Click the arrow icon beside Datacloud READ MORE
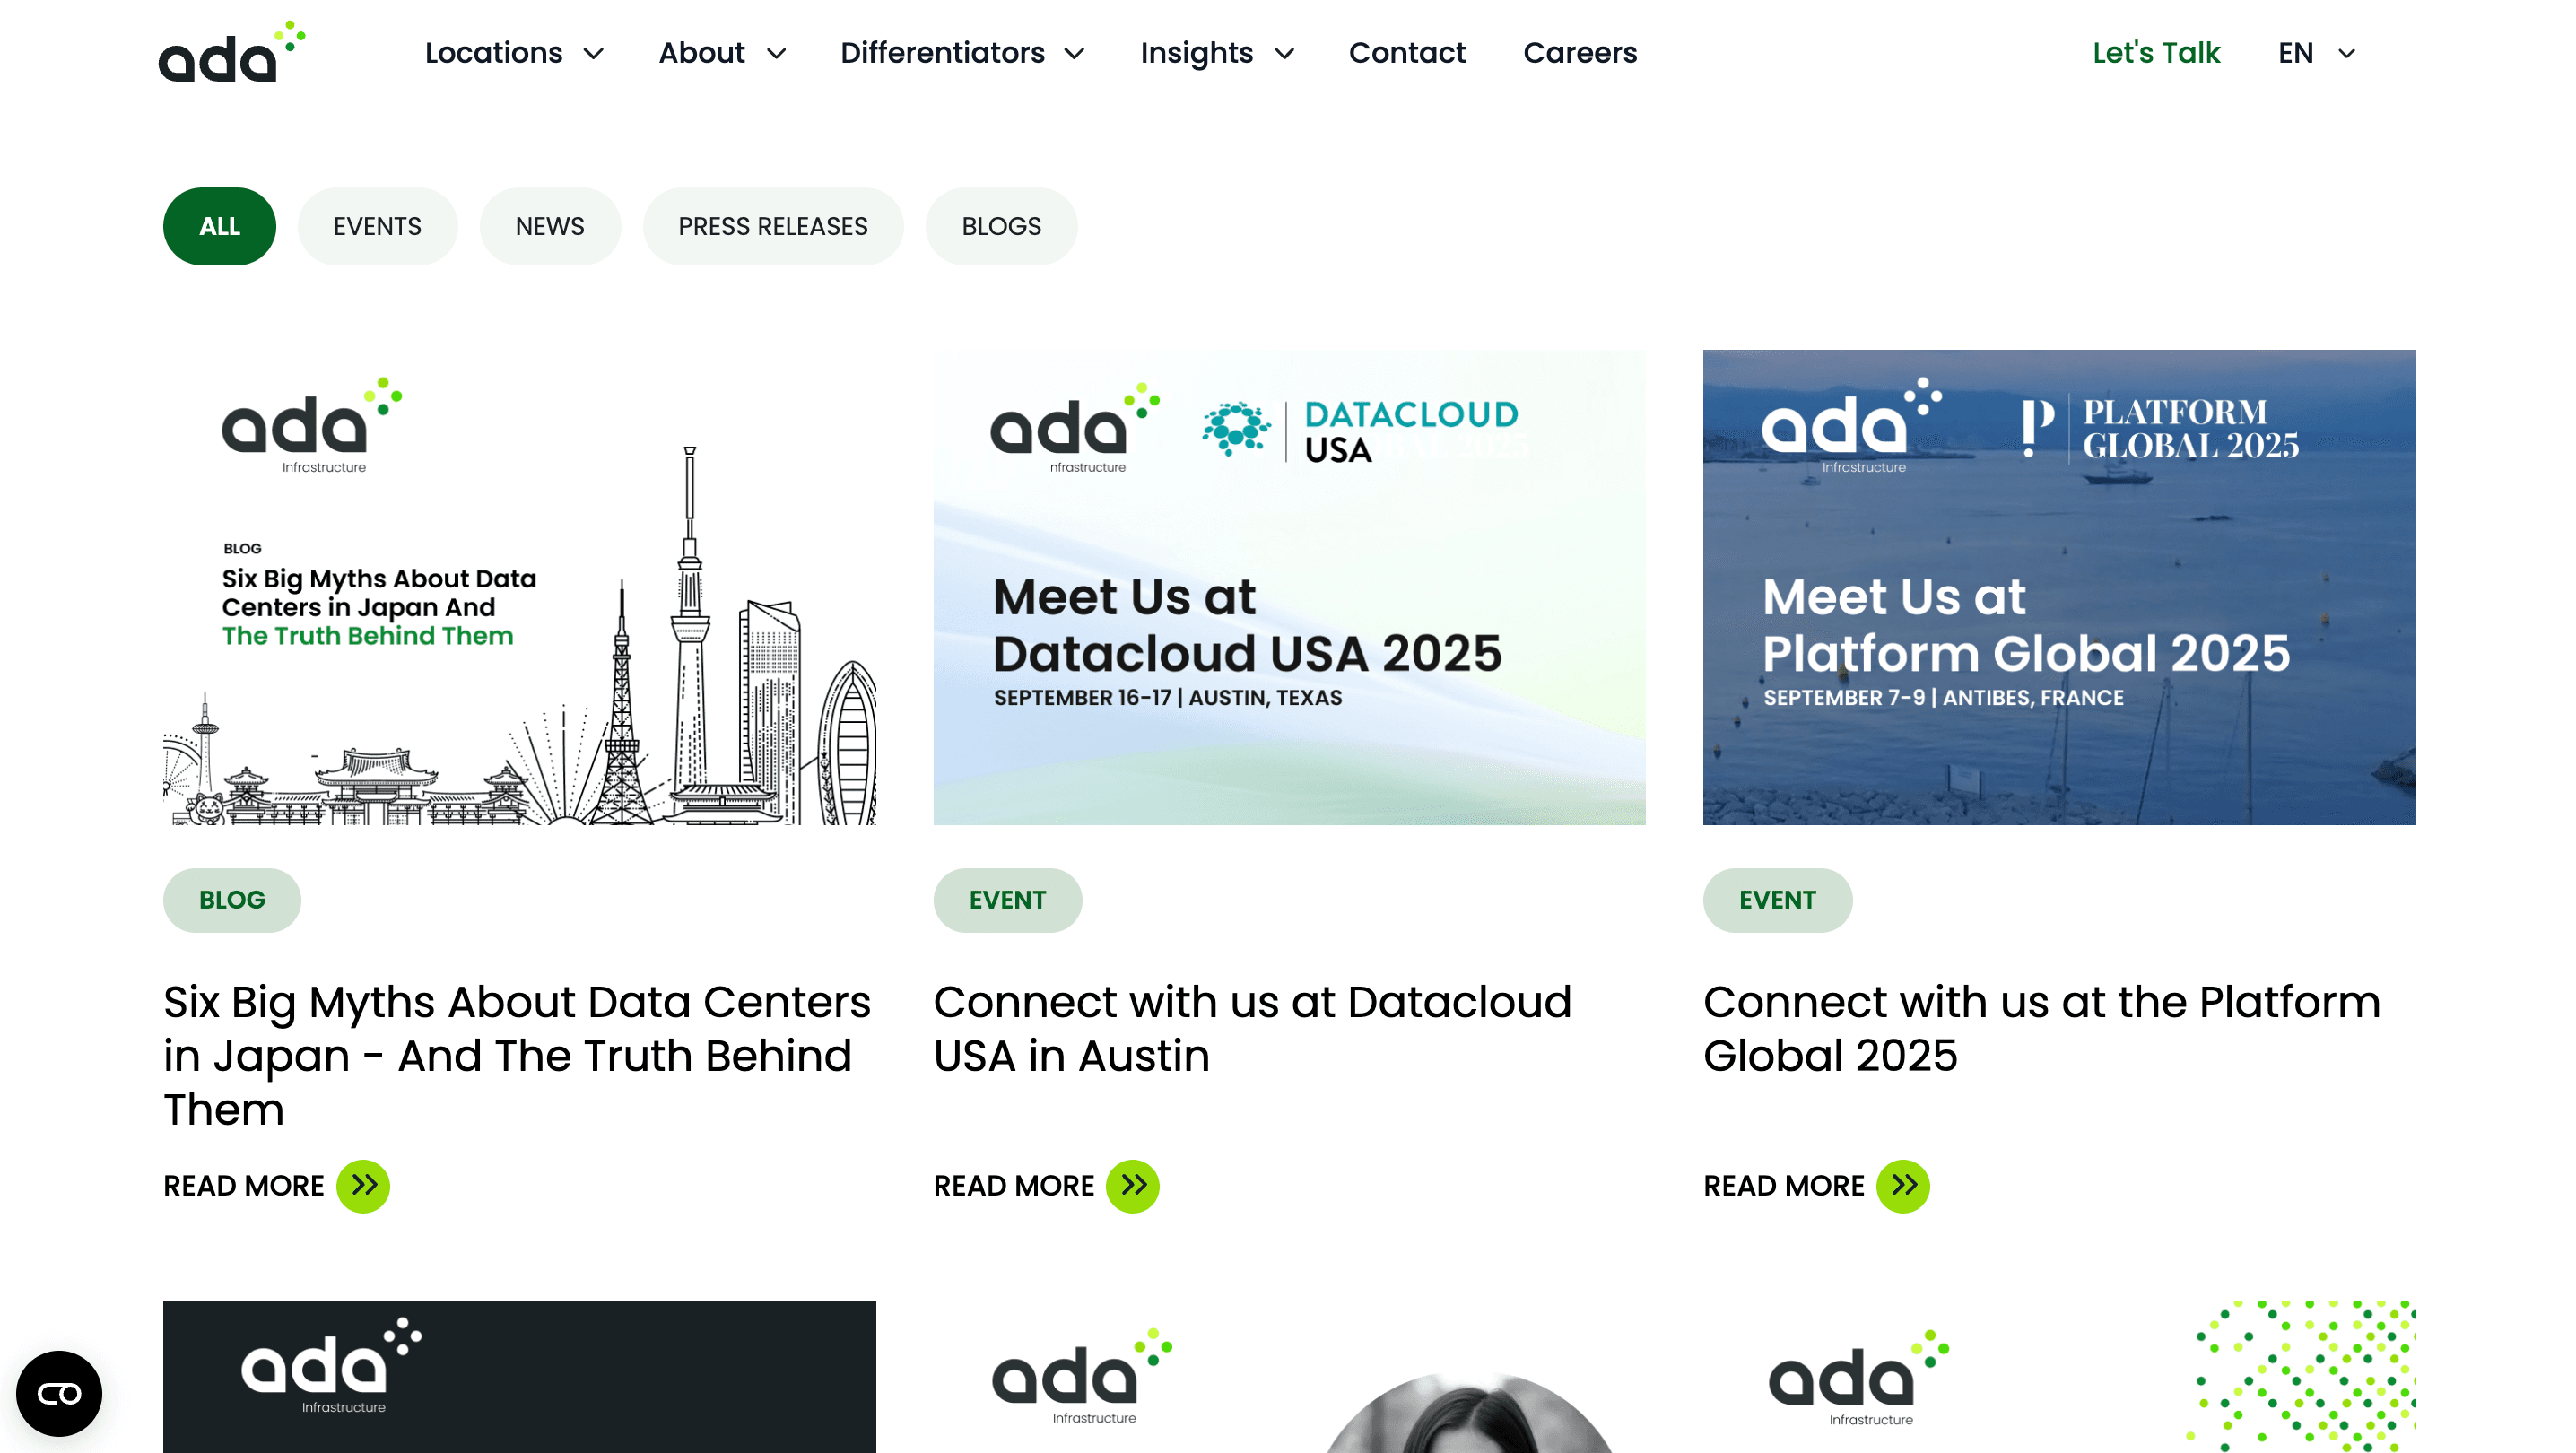Image resolution: width=2576 pixels, height=1453 pixels. coord(1133,1186)
